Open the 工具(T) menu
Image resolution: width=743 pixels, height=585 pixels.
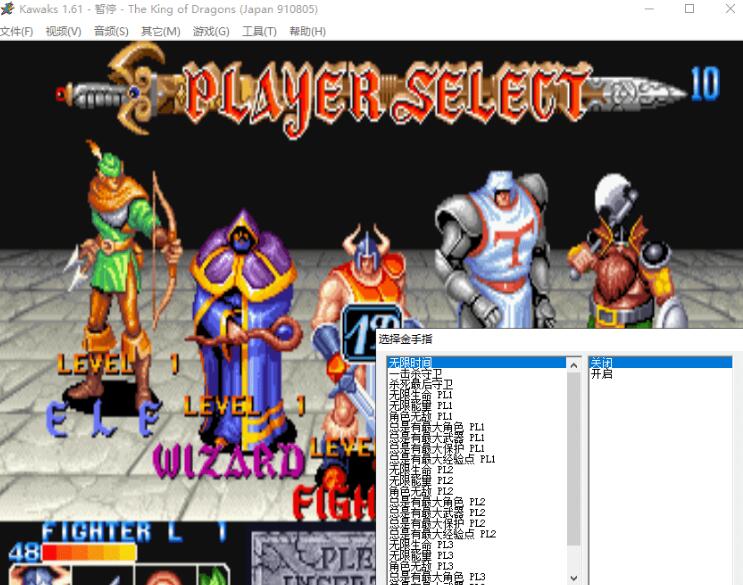tap(259, 31)
